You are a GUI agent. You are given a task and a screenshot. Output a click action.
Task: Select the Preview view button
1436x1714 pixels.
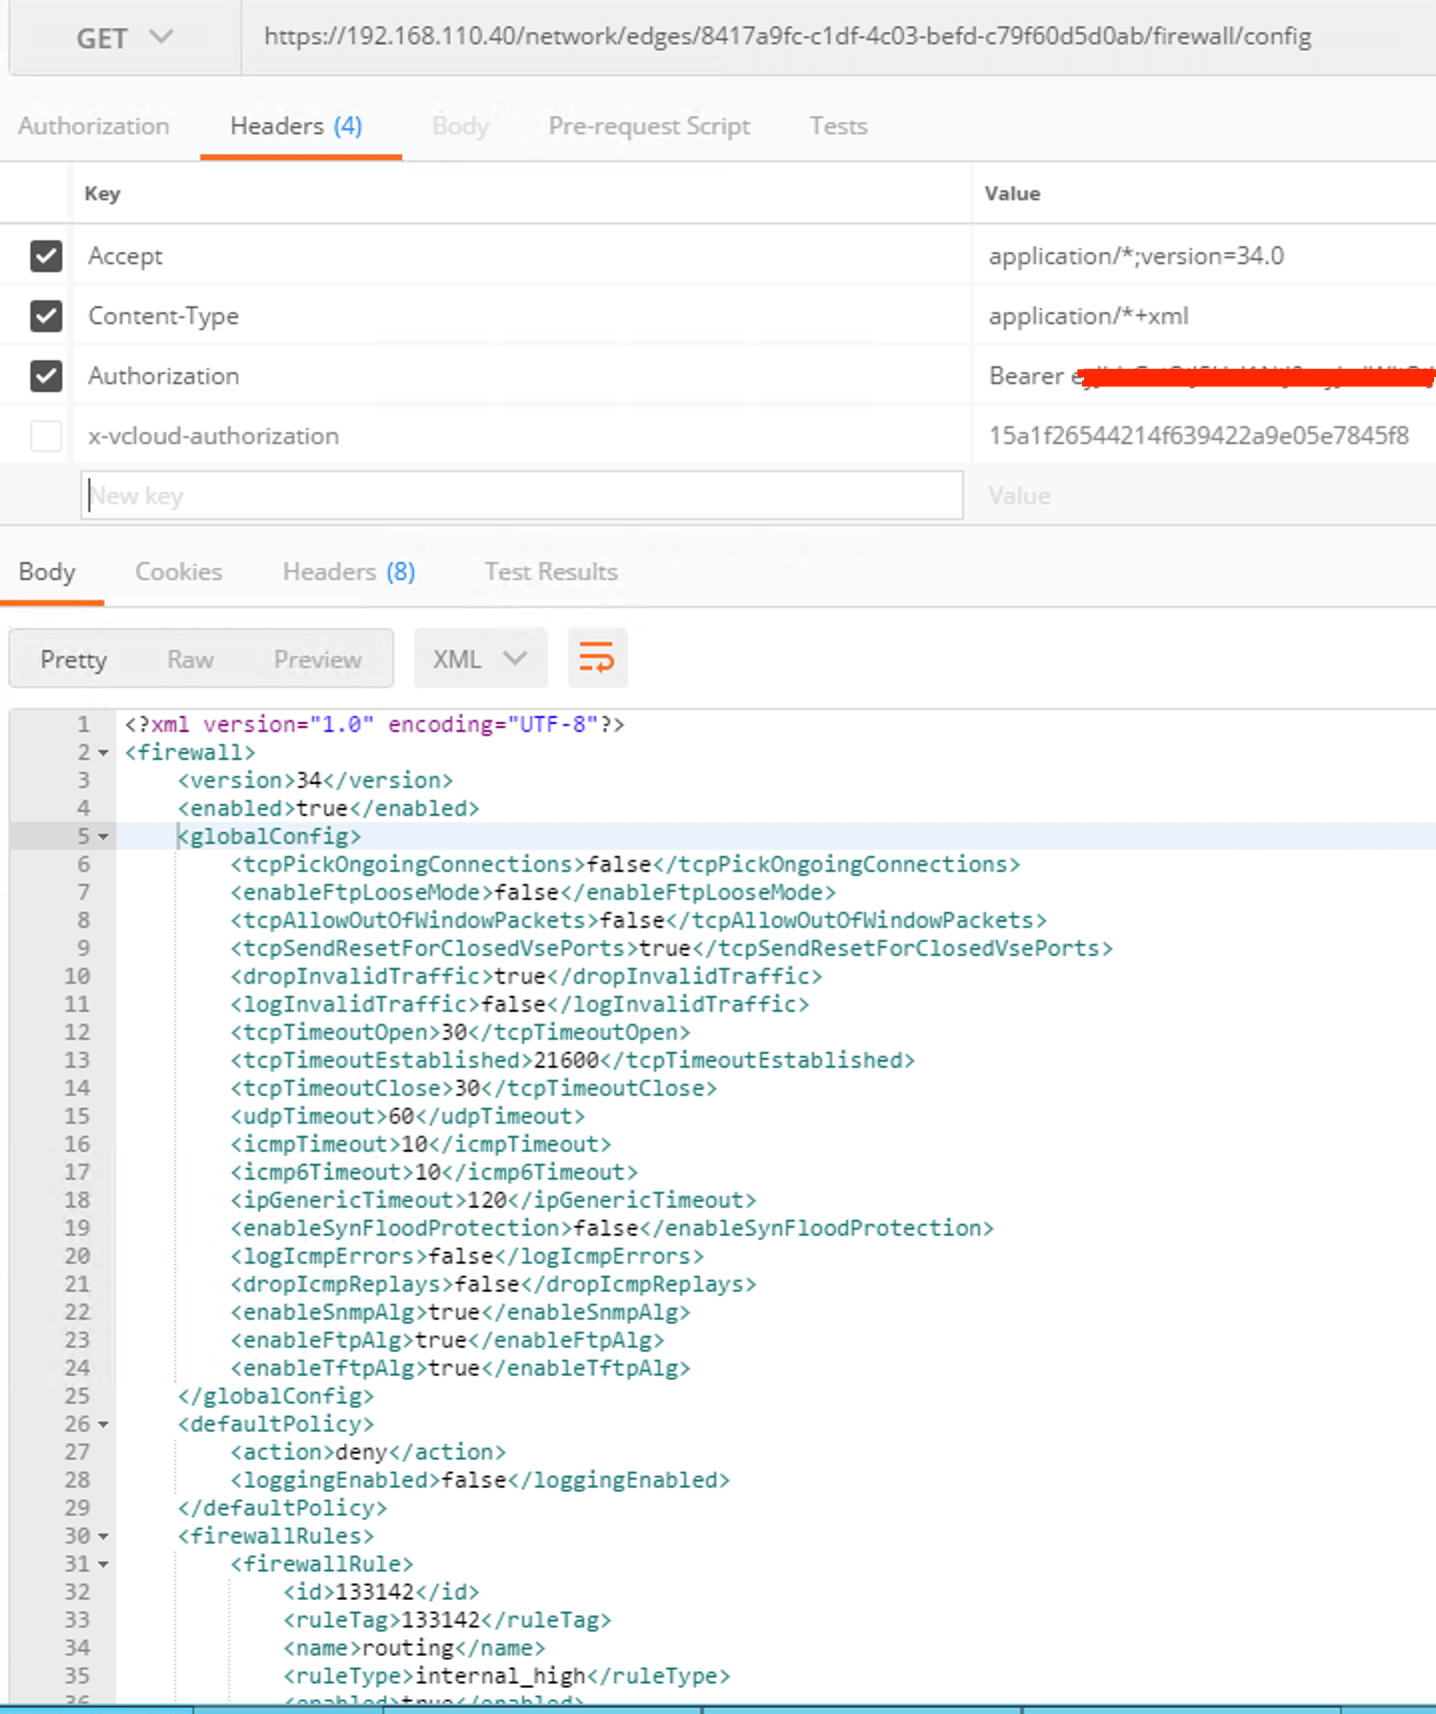point(317,660)
